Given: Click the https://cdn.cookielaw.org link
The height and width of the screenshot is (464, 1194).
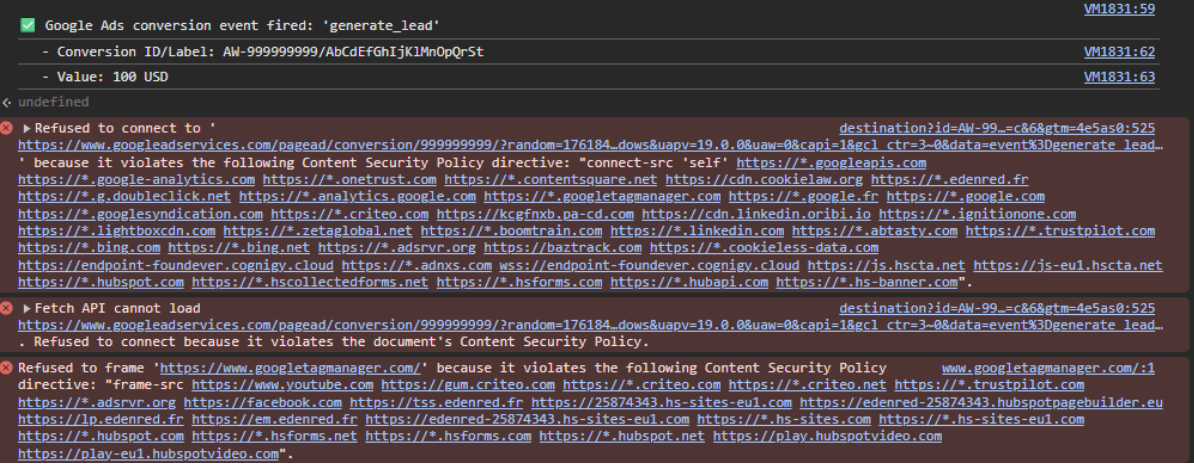Looking at the screenshot, I should pyautogui.click(x=764, y=179).
